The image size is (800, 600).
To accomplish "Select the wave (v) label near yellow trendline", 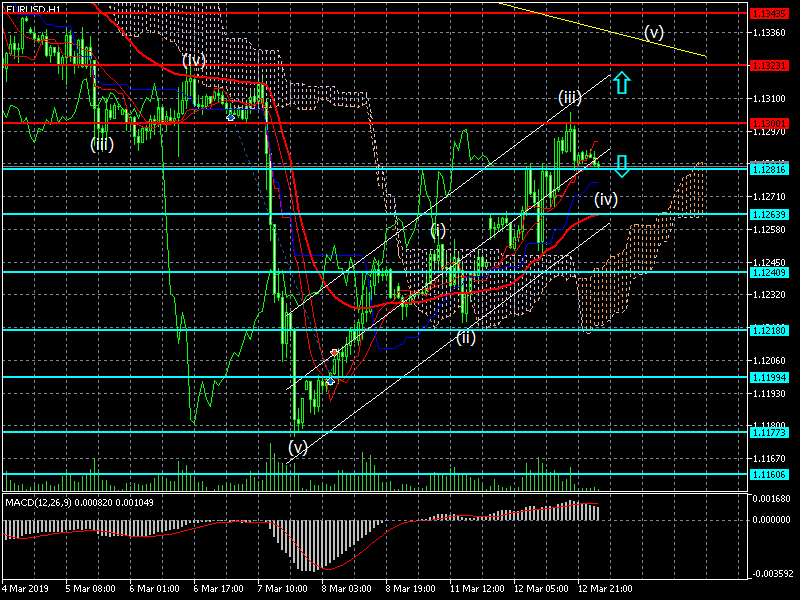I will coord(654,33).
